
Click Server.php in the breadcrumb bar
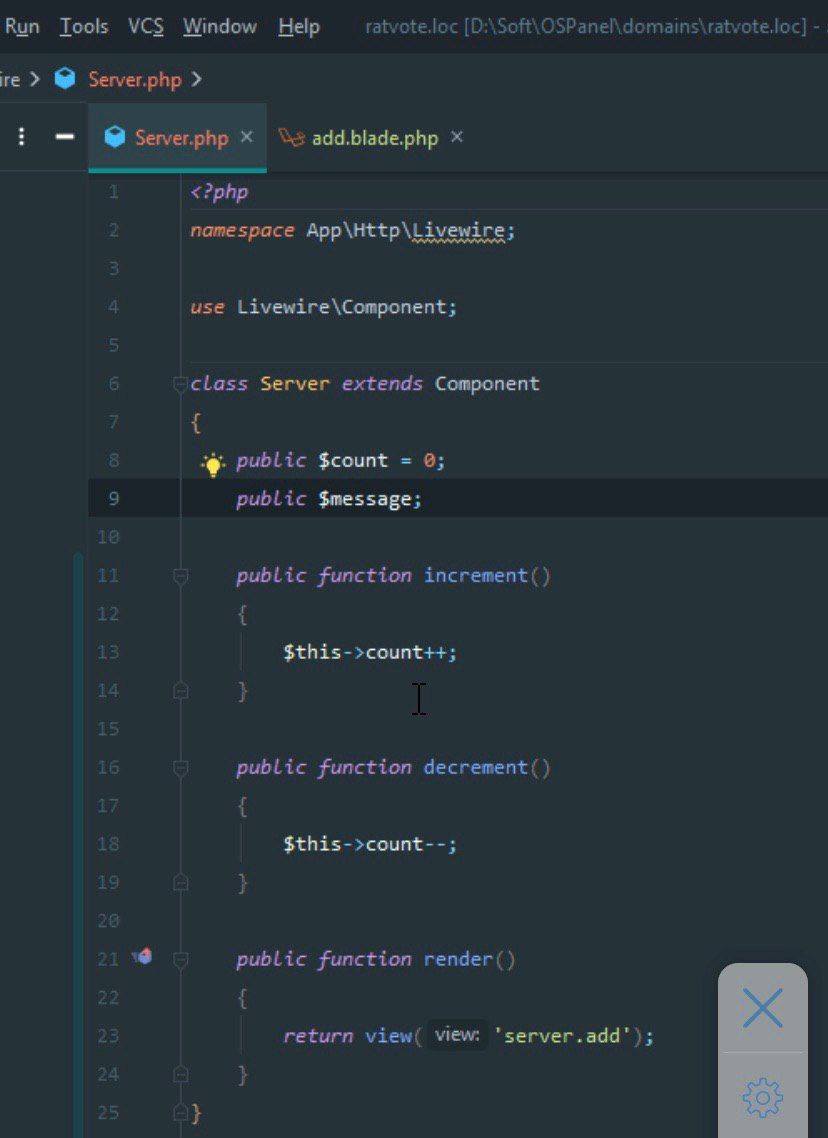(135, 79)
